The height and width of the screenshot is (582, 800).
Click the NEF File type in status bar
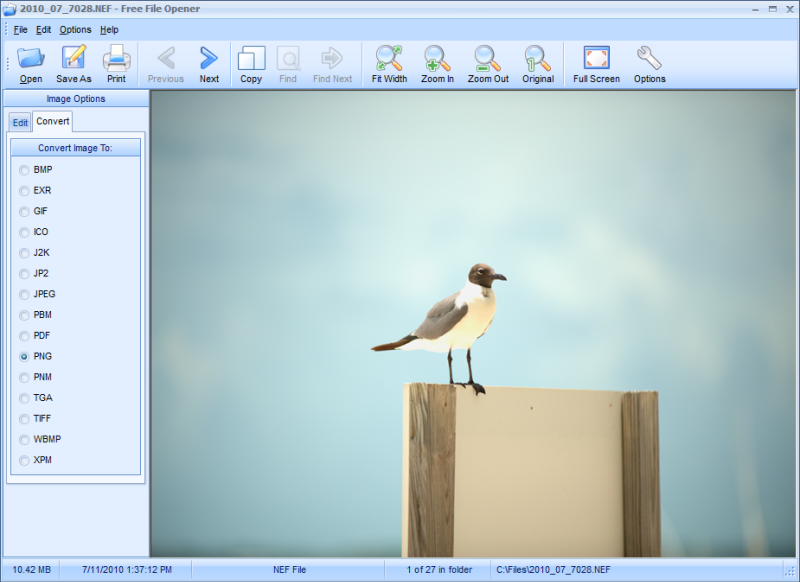(x=289, y=570)
